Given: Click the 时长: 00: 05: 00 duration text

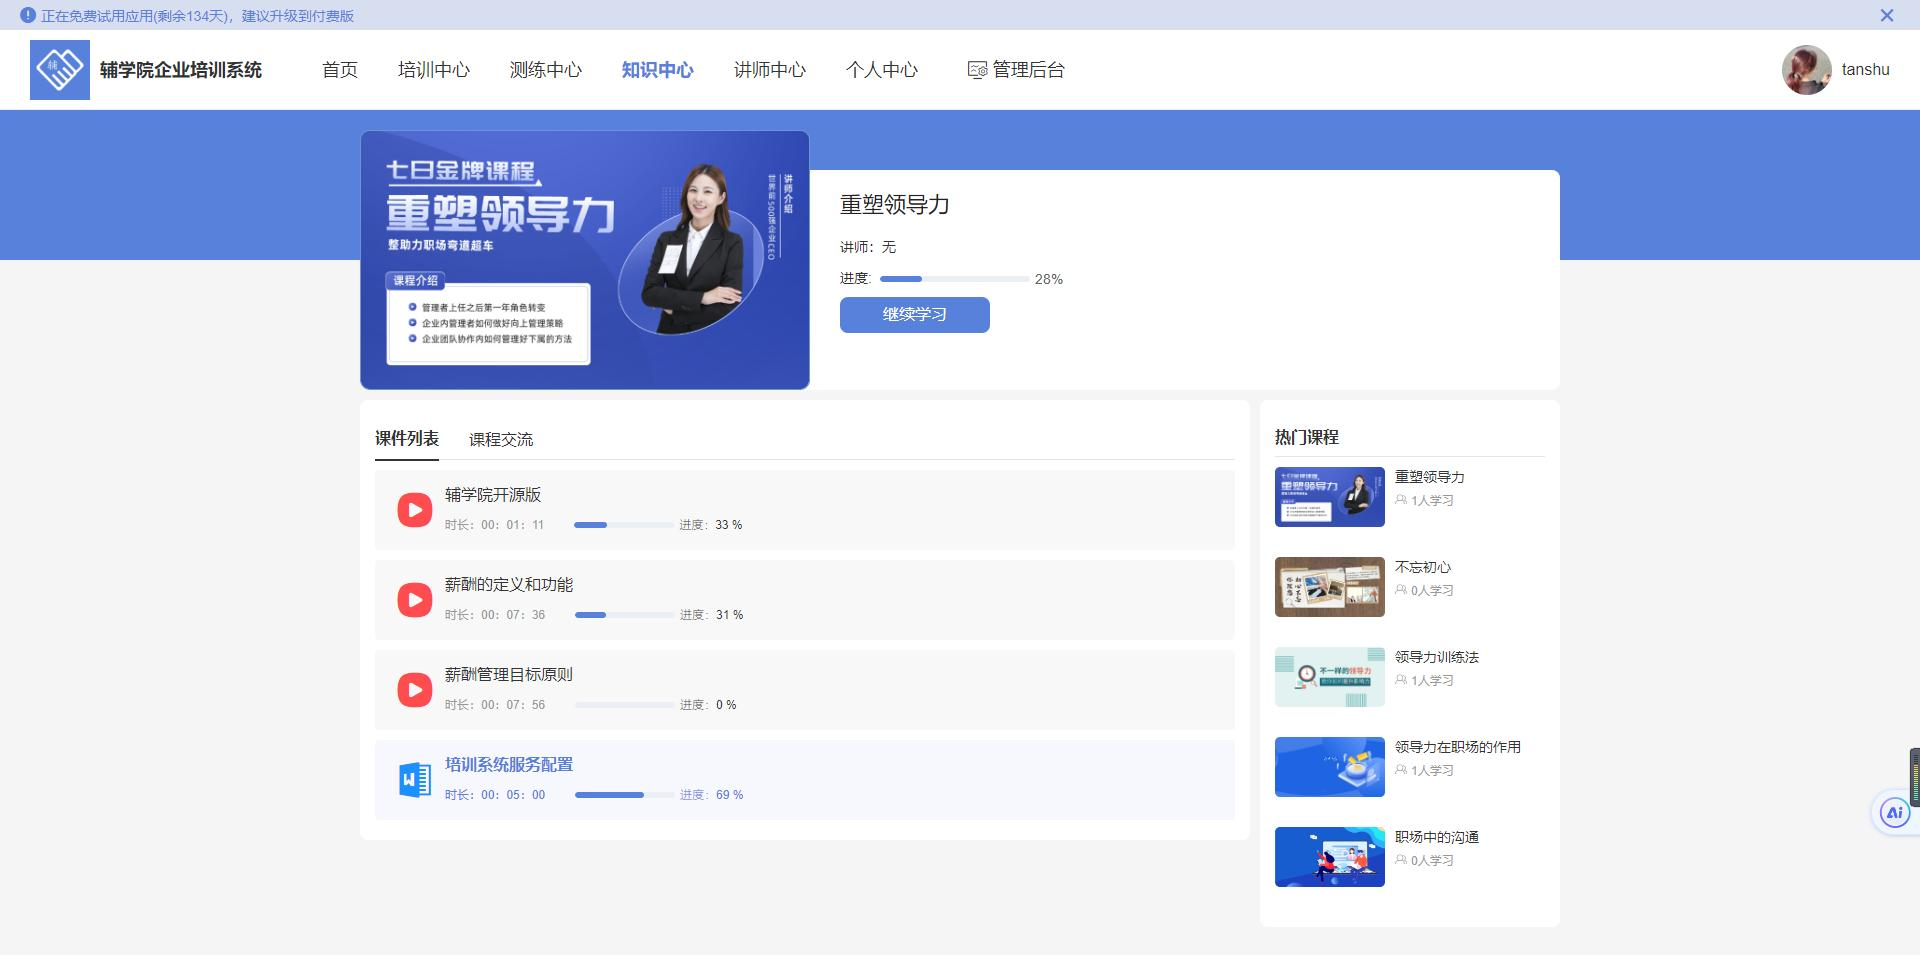Looking at the screenshot, I should (x=495, y=795).
